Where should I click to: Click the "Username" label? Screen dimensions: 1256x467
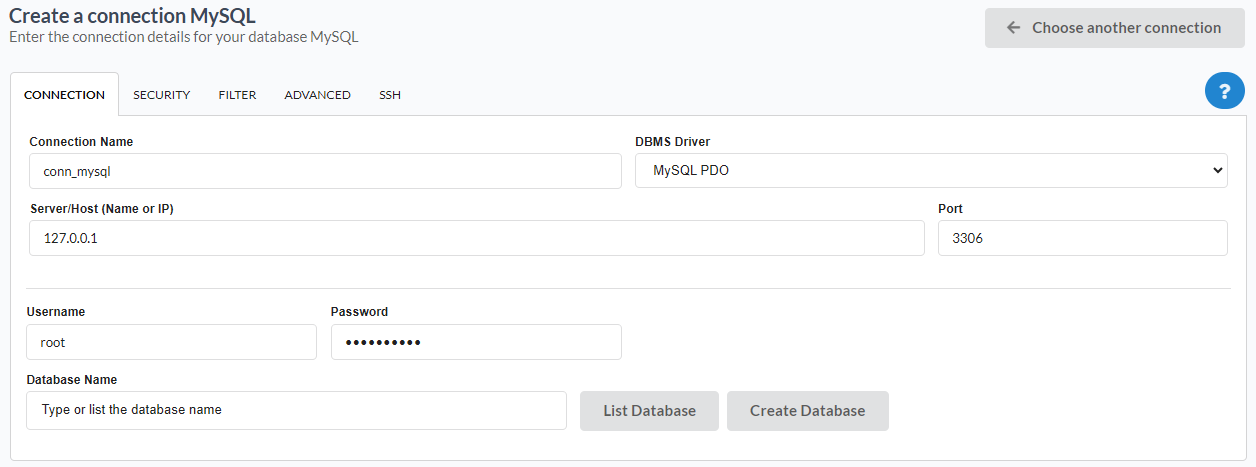tap(56, 312)
